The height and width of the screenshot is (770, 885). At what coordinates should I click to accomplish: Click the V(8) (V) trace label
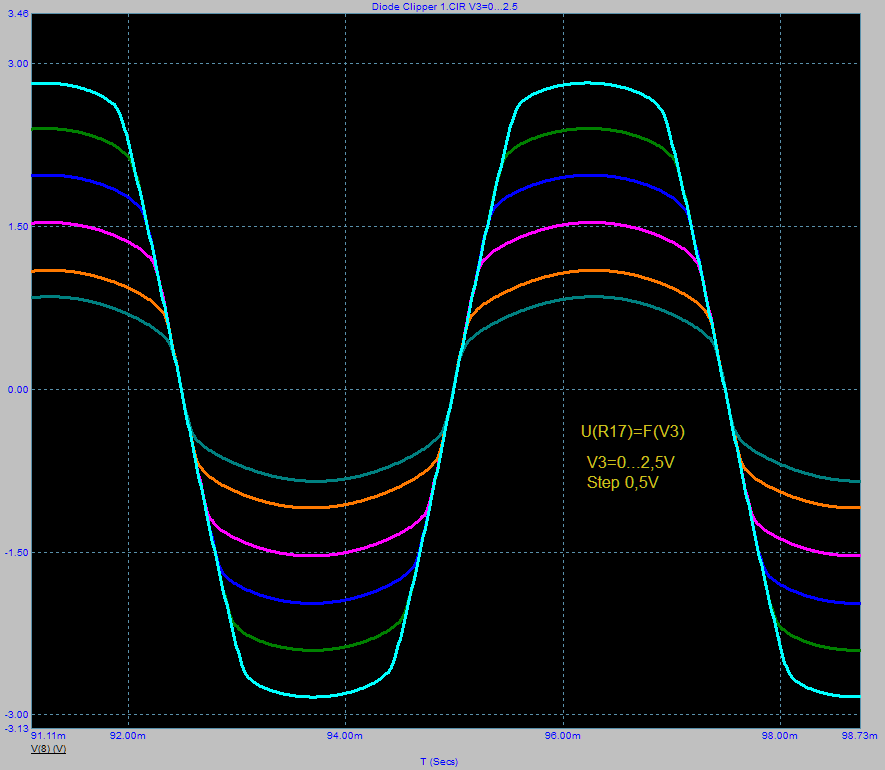point(48,749)
